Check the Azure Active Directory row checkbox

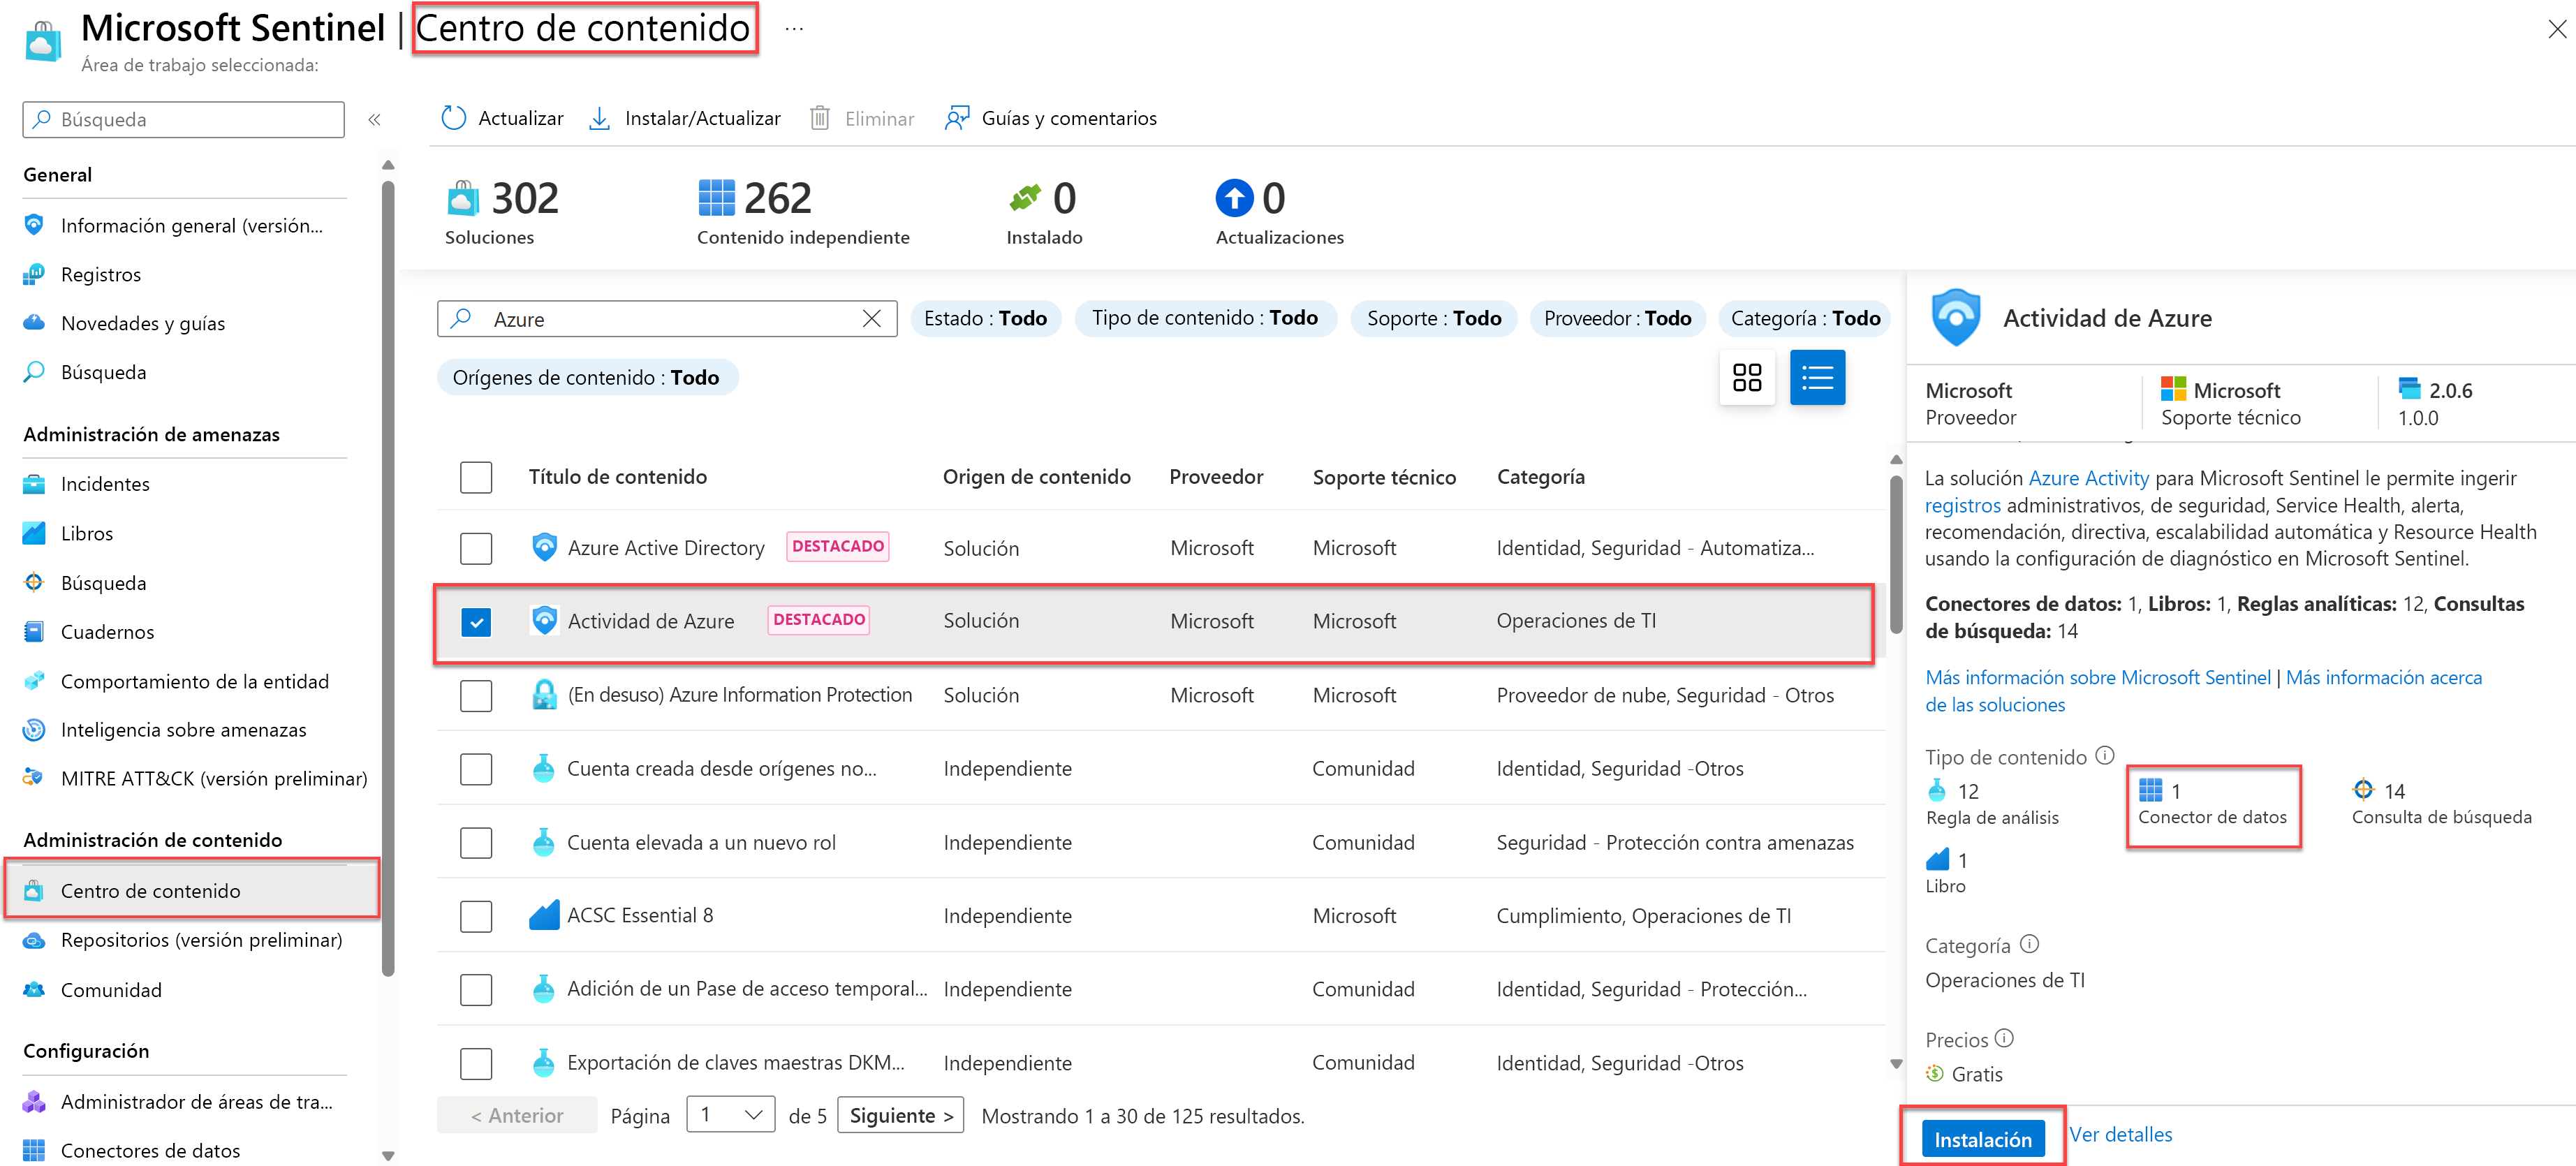tap(476, 548)
